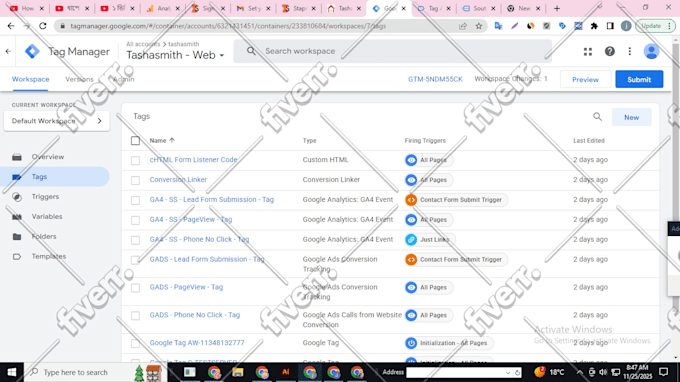Image resolution: width=680 pixels, height=382 pixels.
Task: Go back with Tag Manager back arrow
Action: 8,51
